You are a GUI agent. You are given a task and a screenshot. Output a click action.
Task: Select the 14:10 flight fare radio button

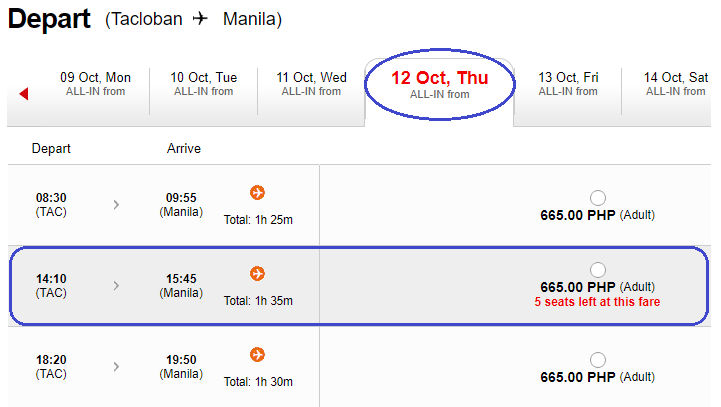point(597,270)
